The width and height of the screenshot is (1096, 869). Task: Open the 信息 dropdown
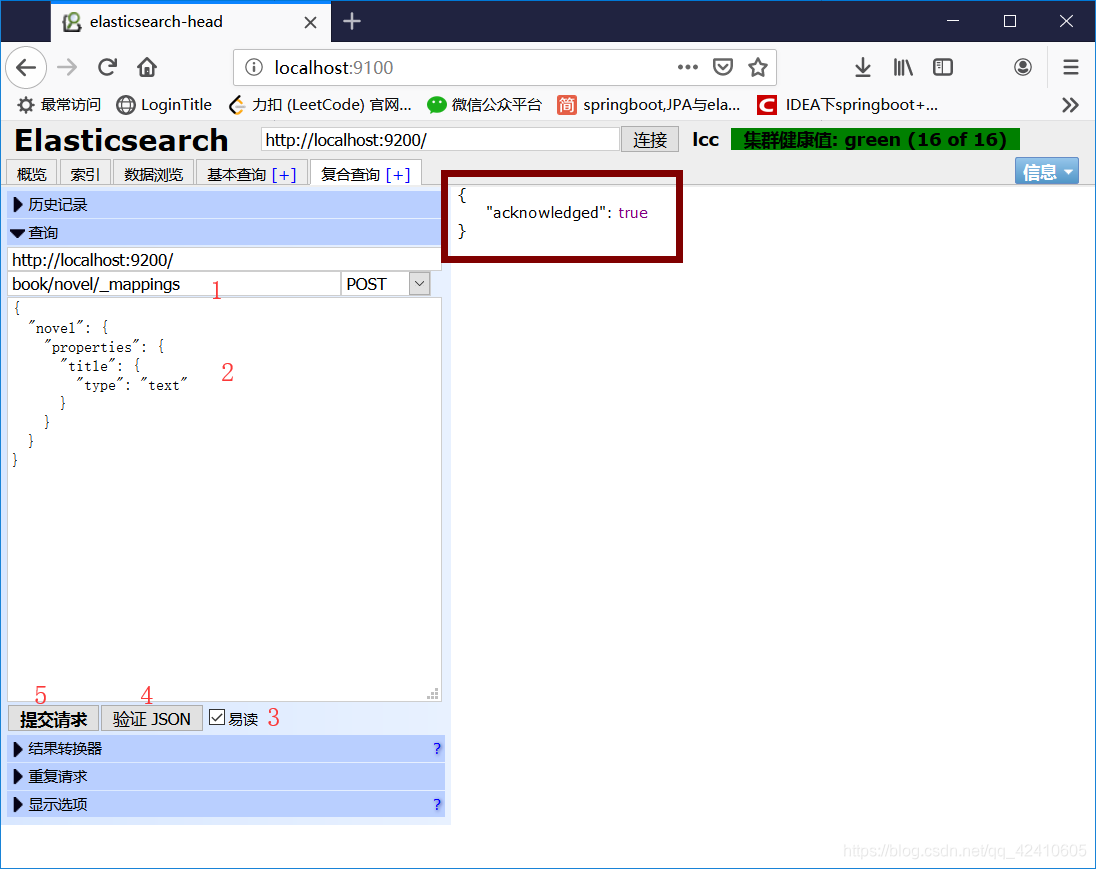[x=1046, y=171]
